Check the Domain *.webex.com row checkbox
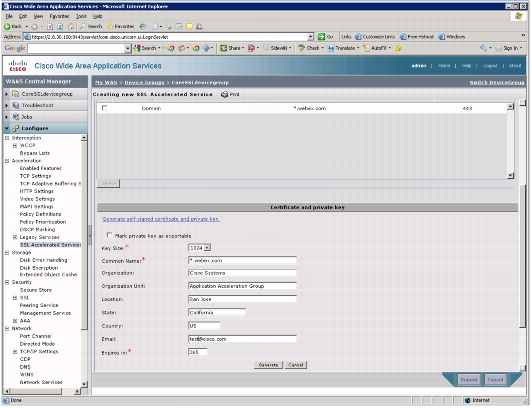The width and height of the screenshot is (532, 408). [104, 108]
